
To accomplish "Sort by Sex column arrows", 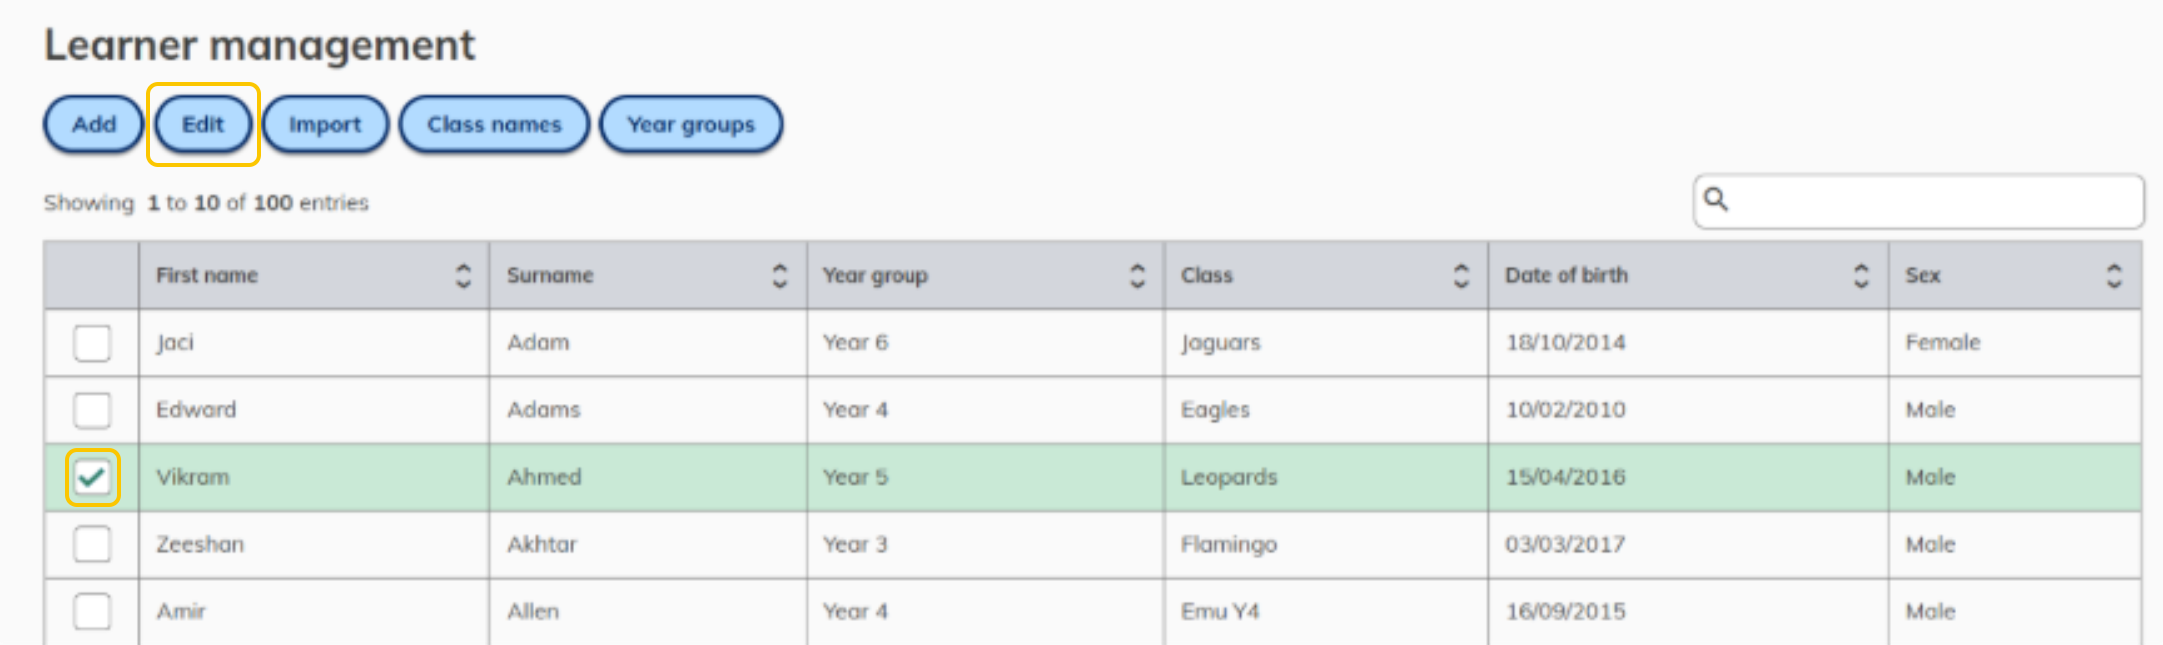I will coord(2114,275).
